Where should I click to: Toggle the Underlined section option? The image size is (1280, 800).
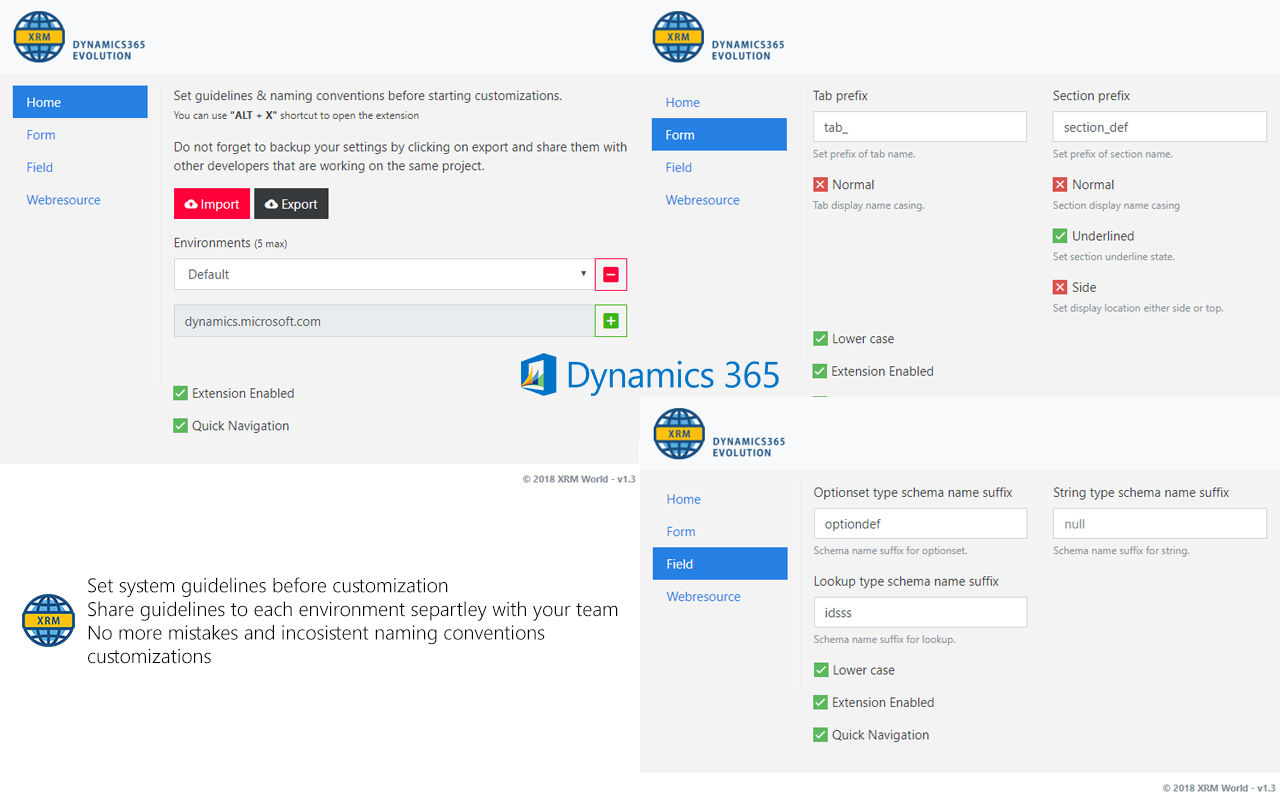(1060, 236)
